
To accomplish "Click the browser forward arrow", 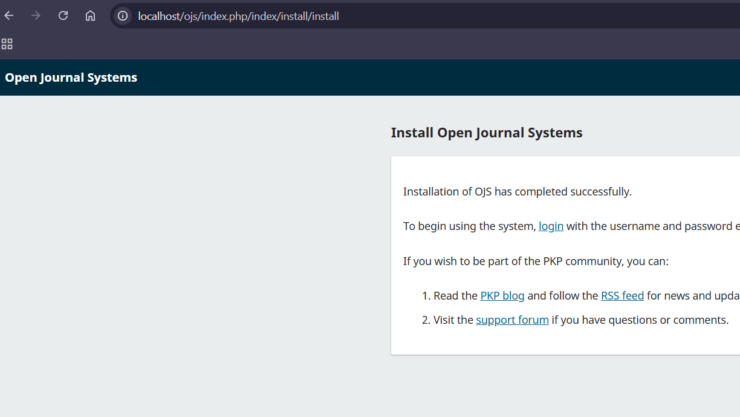I will tap(36, 16).
